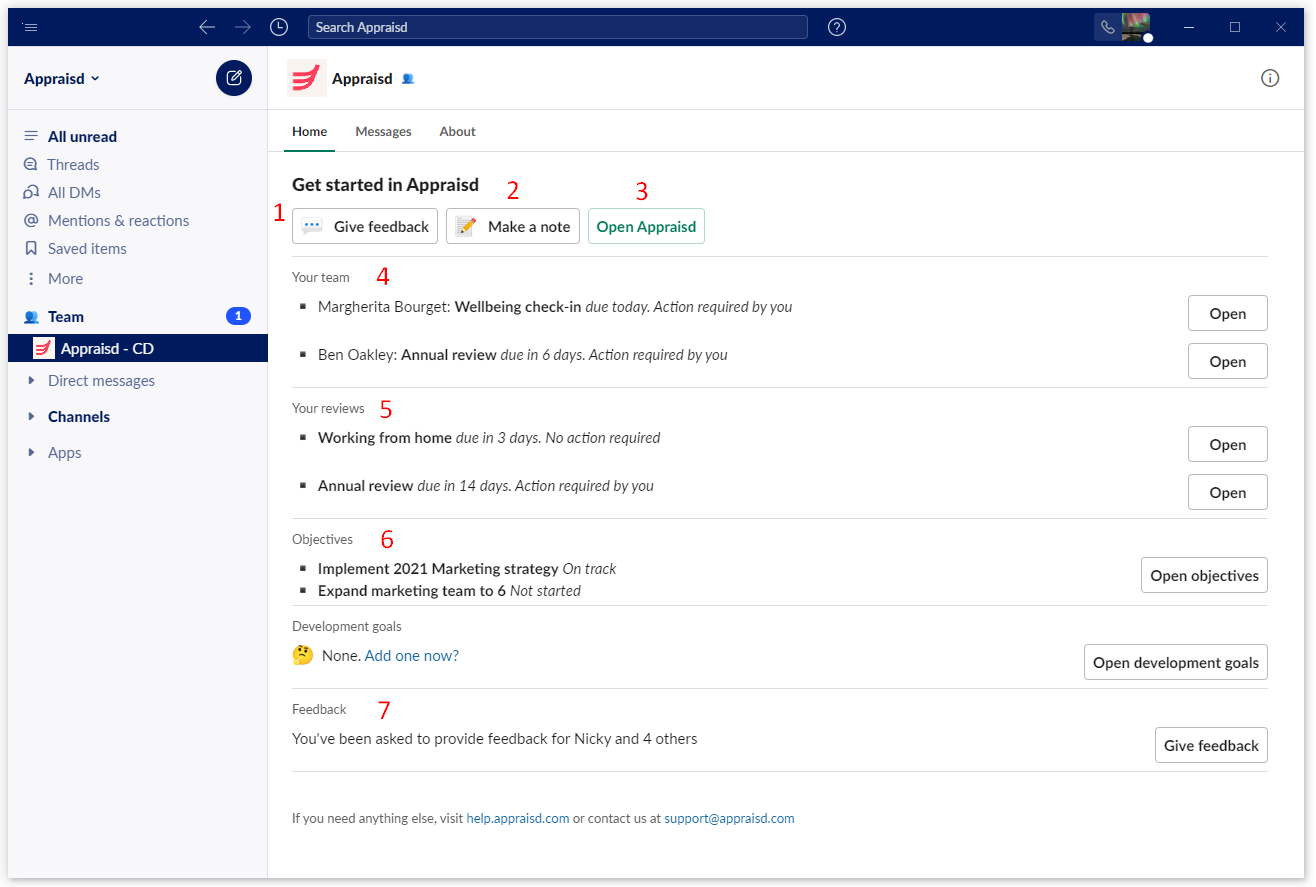Open Margherita Bourget's Wellbeing check-in

pyautogui.click(x=1227, y=313)
